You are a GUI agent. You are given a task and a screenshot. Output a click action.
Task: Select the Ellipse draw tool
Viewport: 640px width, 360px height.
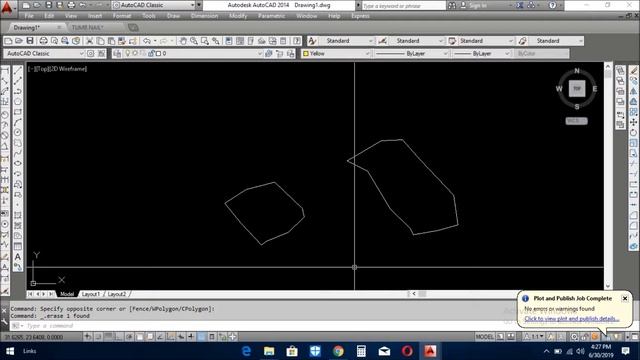pyautogui.click(x=18, y=163)
